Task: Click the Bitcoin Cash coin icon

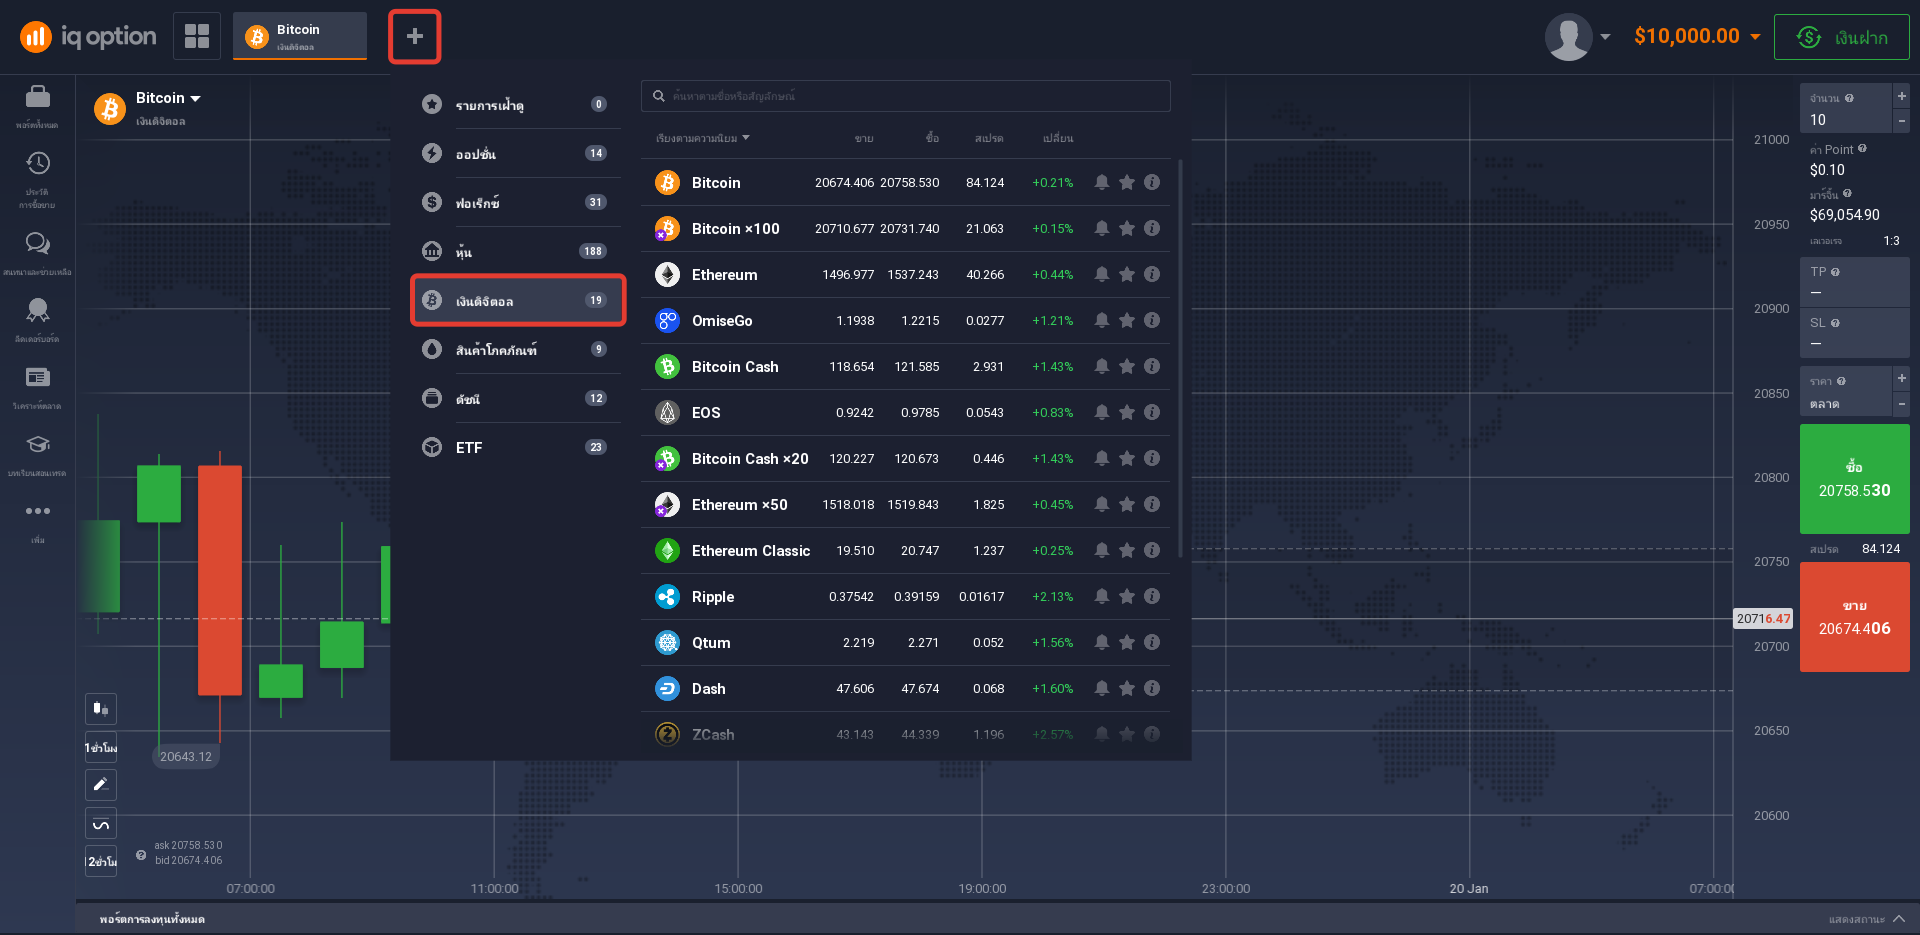Action: 667,367
